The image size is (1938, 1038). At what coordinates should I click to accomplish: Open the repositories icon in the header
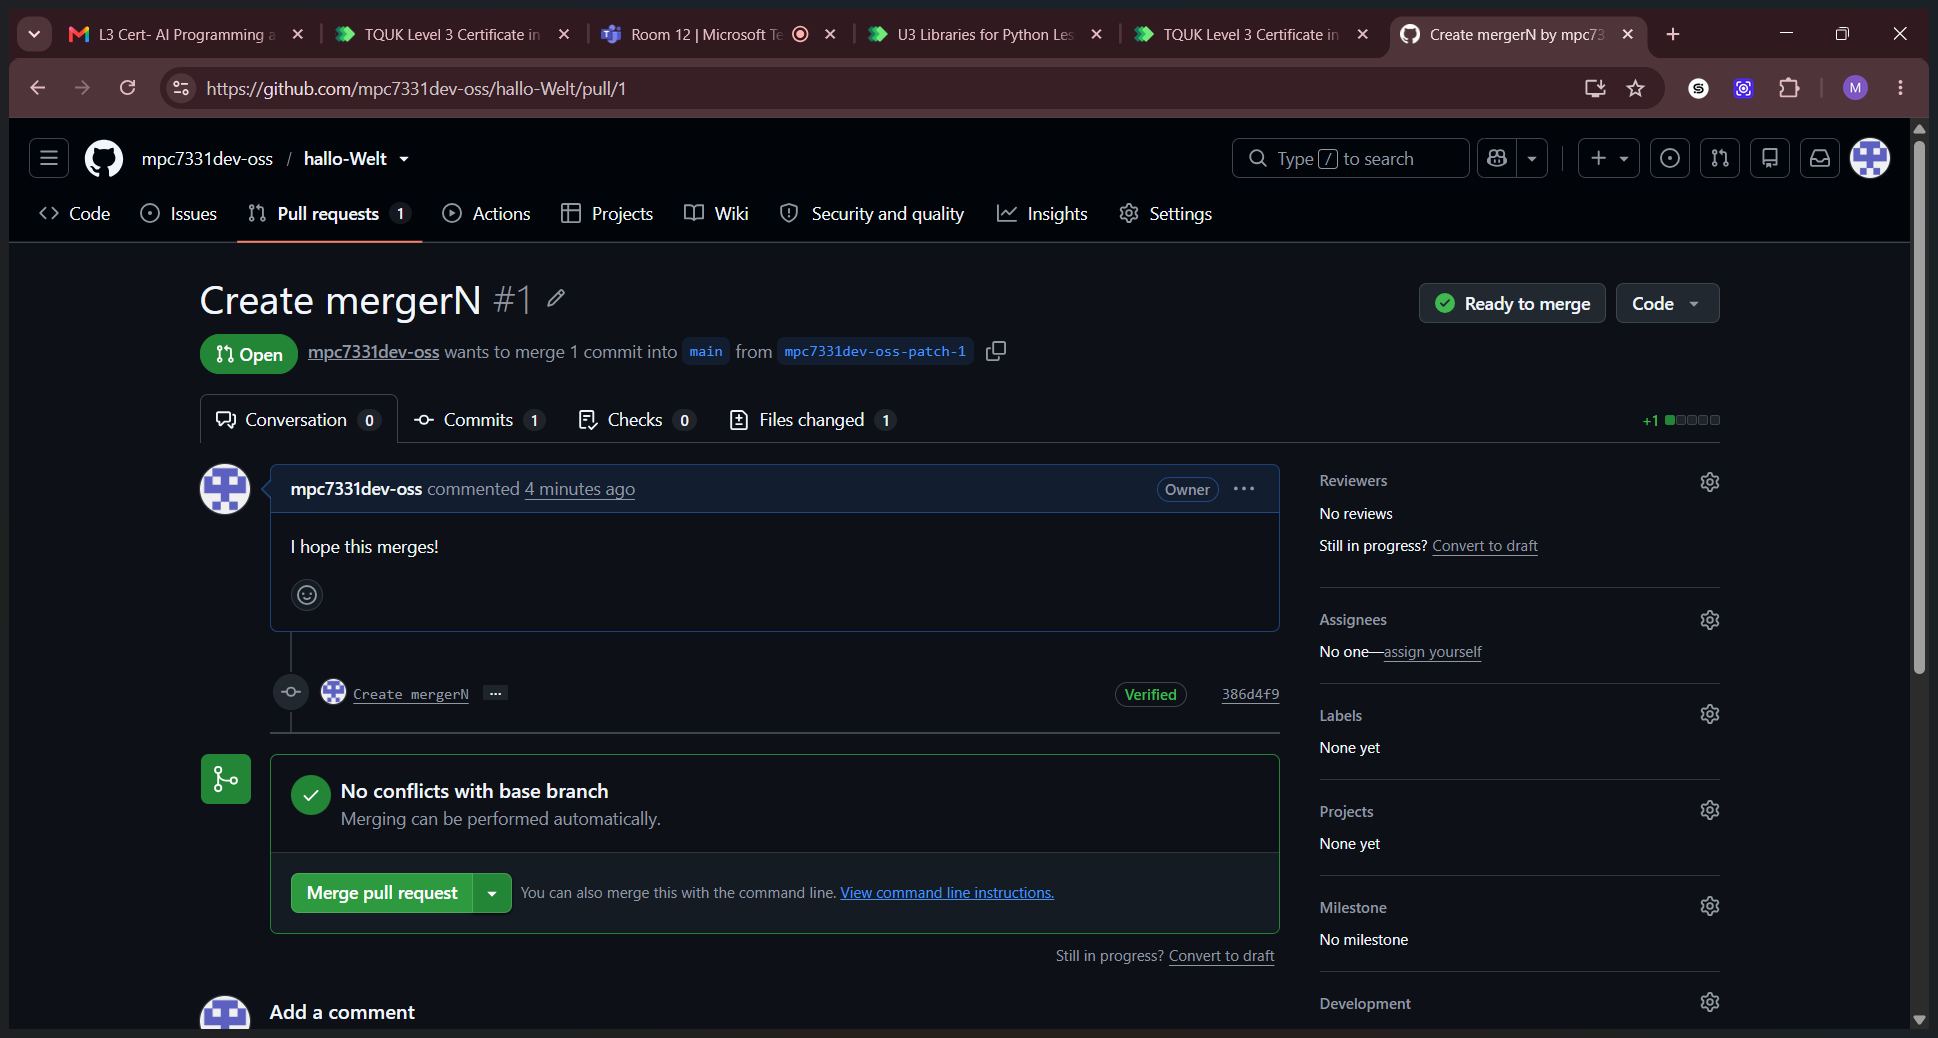click(x=1770, y=158)
